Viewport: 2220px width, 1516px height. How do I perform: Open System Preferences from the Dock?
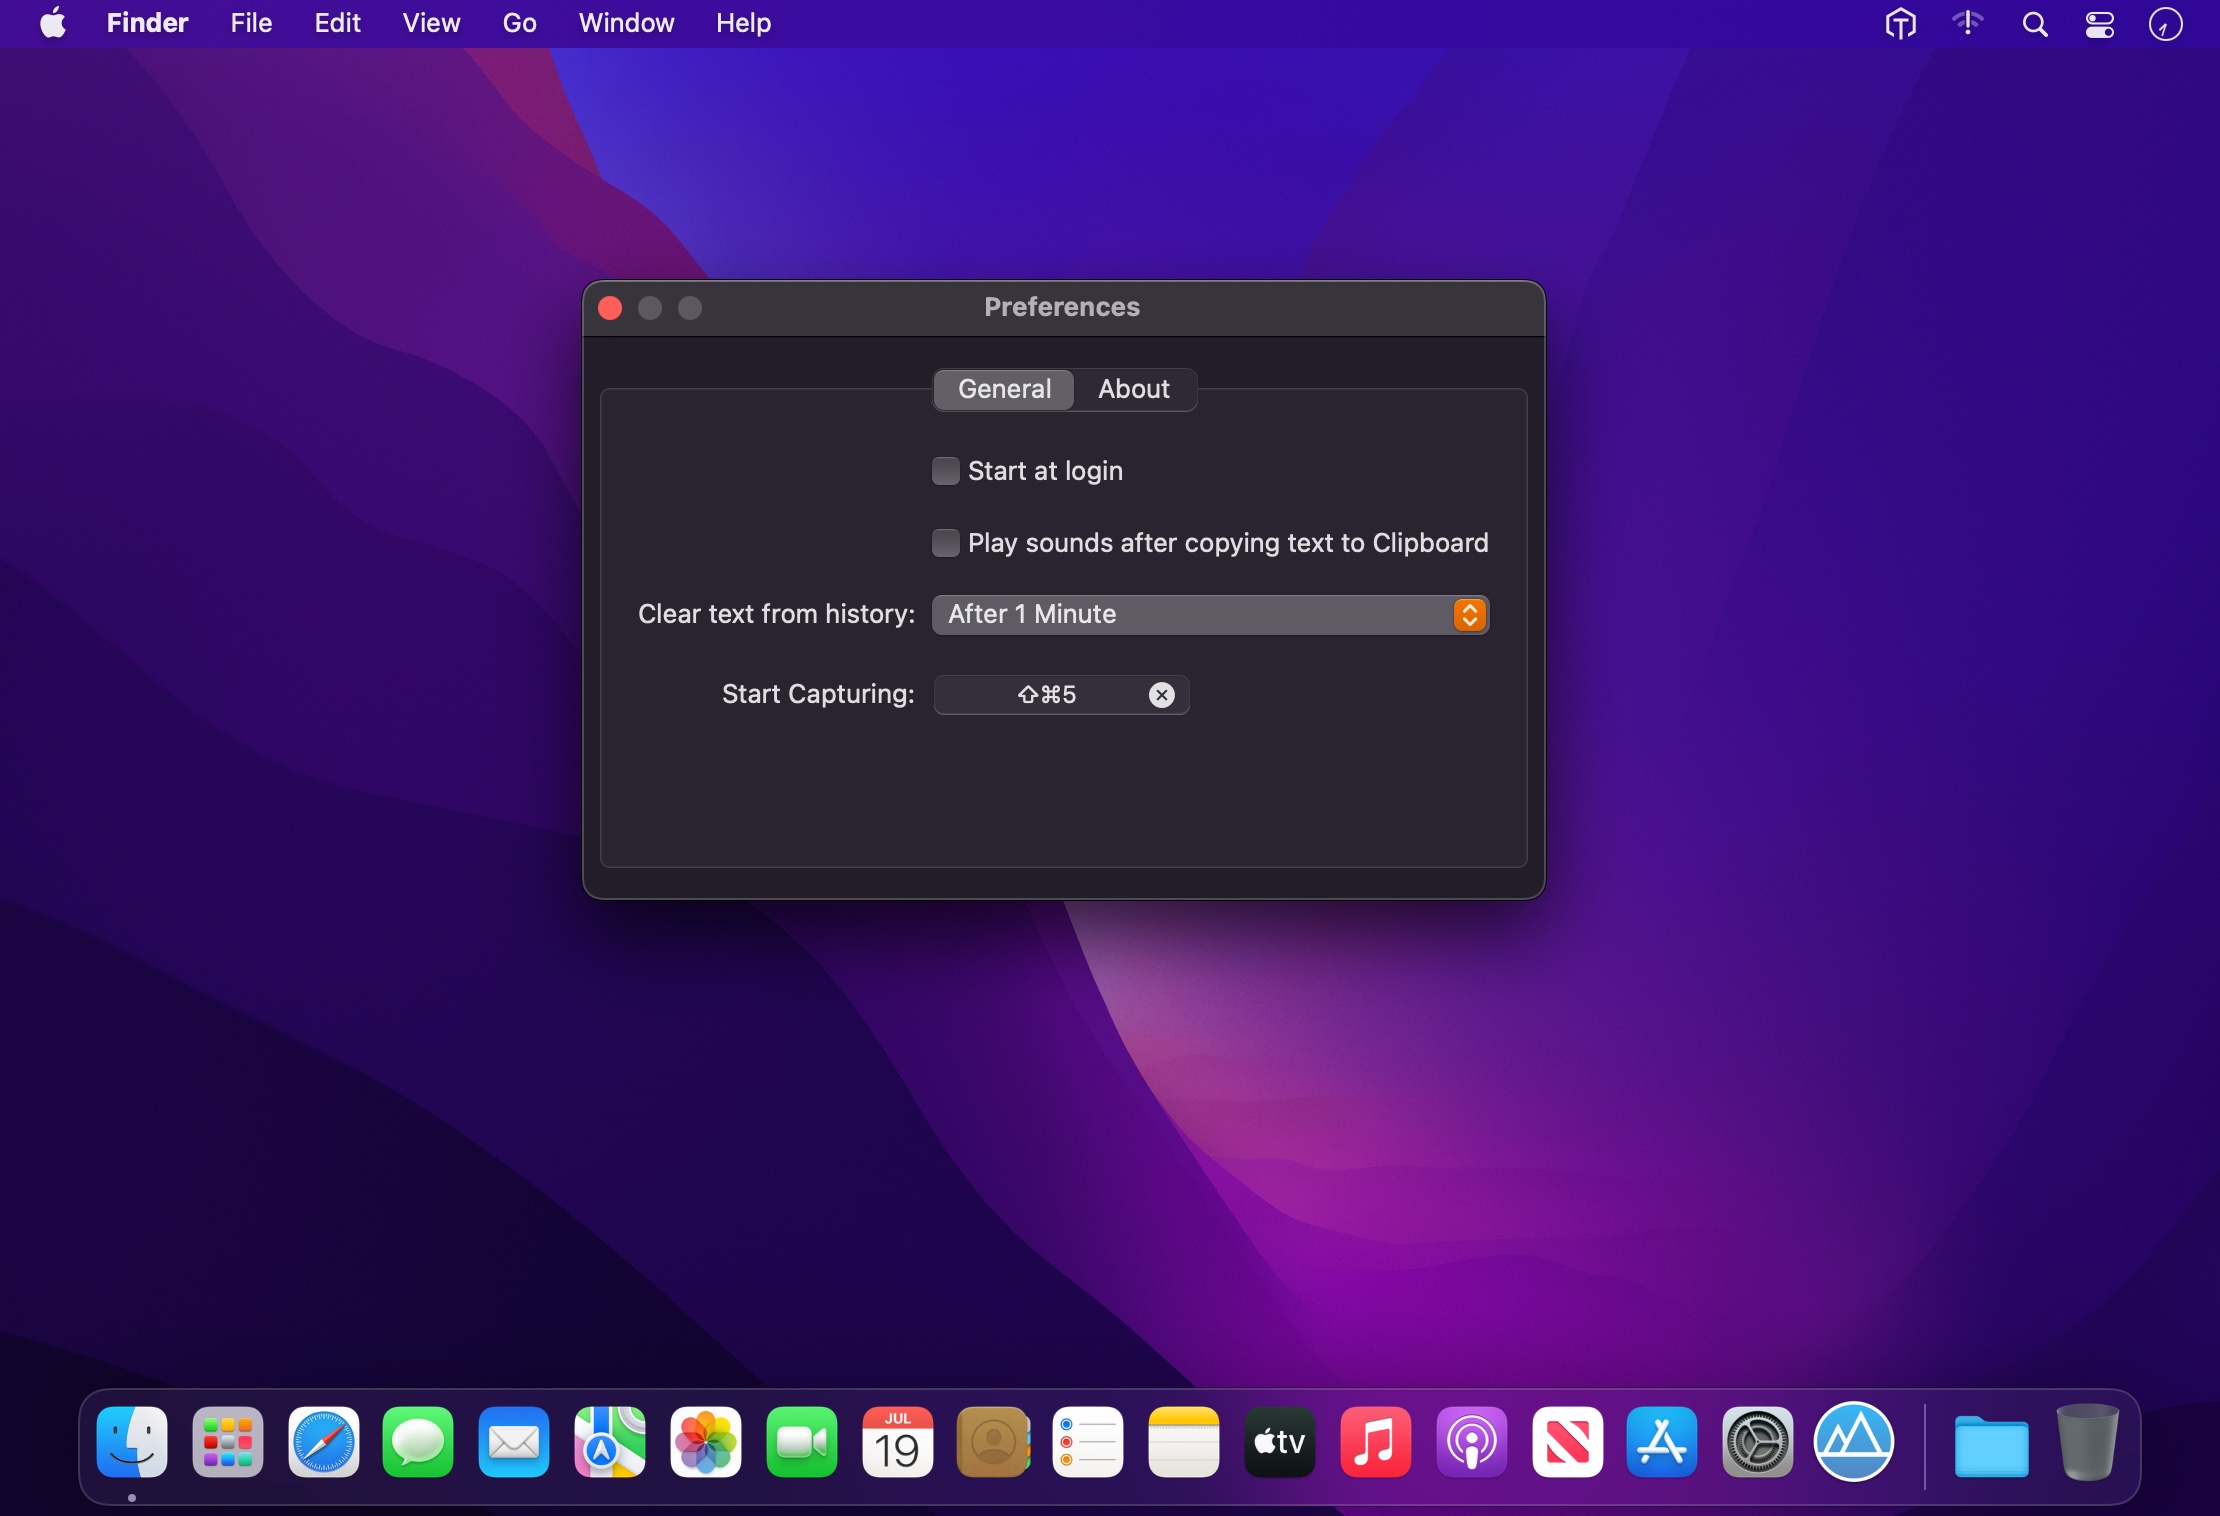[1757, 1442]
